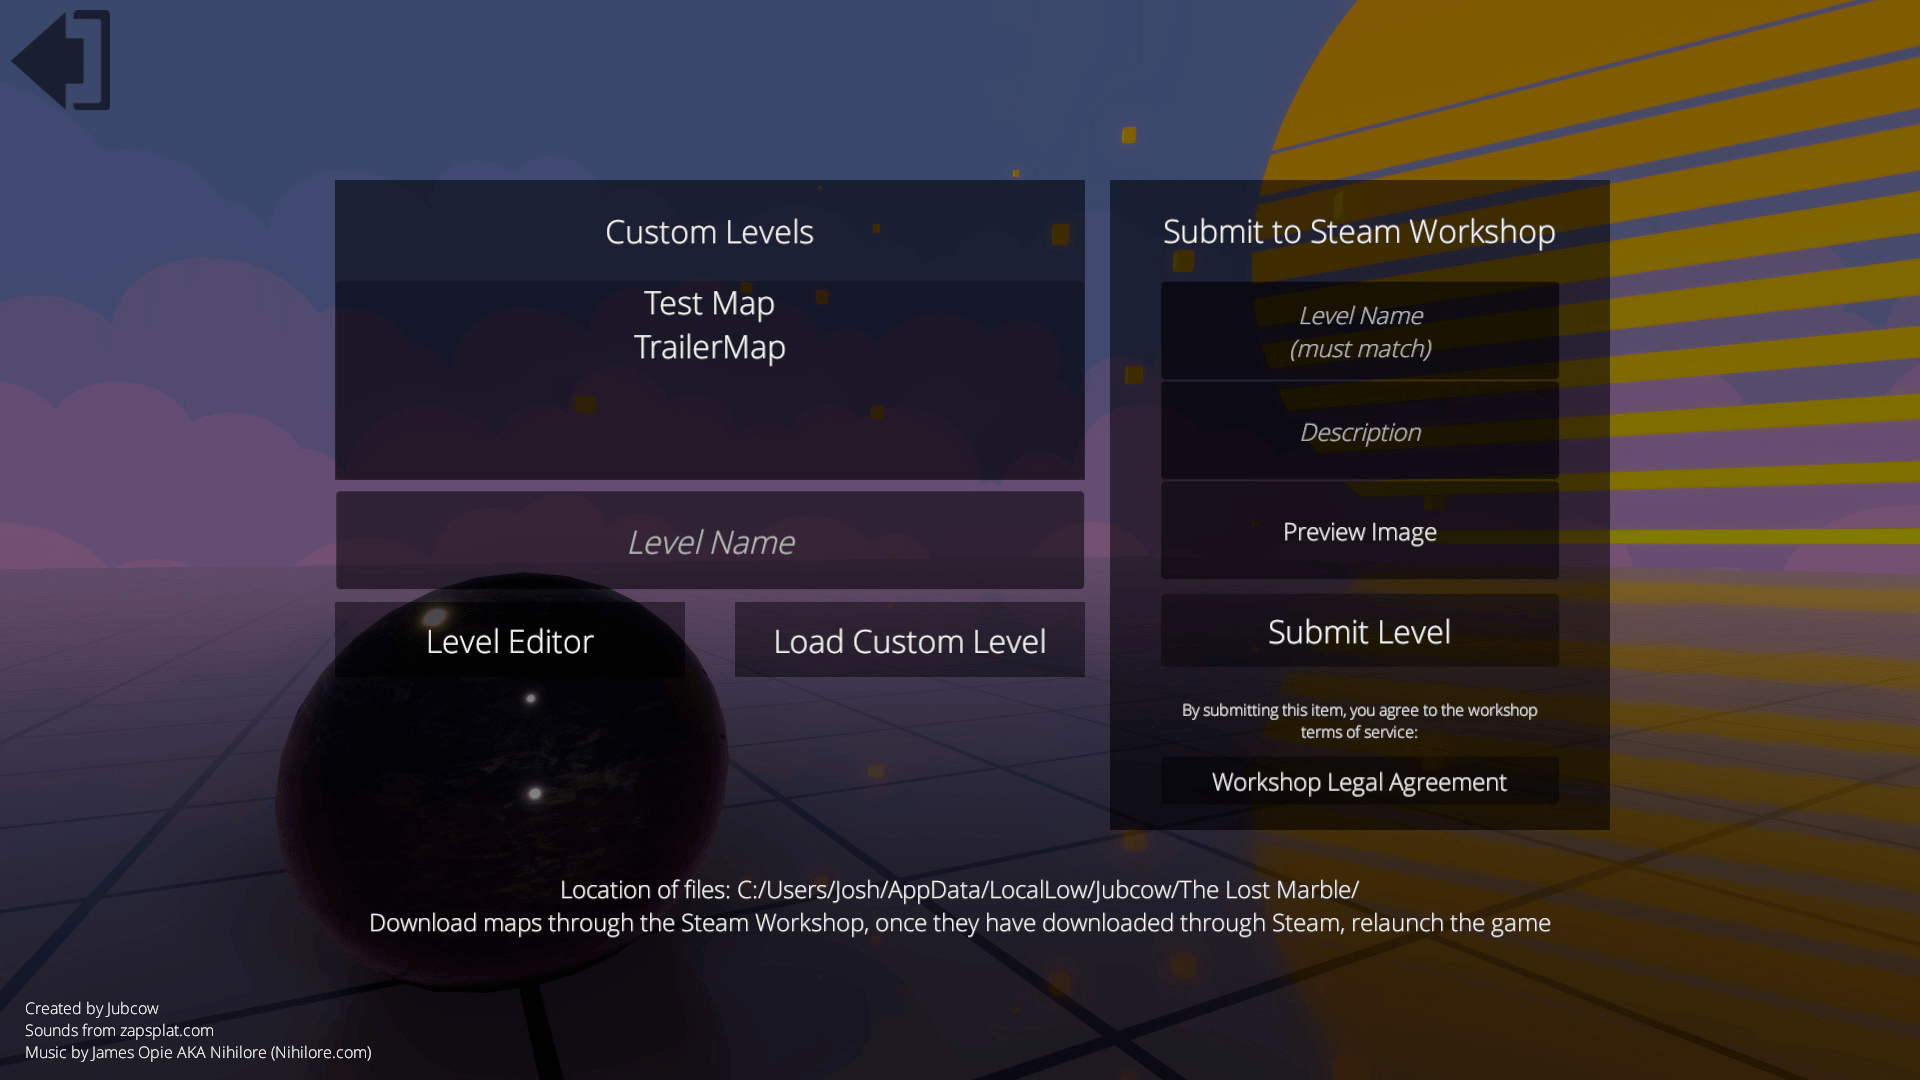Click the Created by Jubcow credit
The width and height of the screenshot is (1920, 1080).
[x=91, y=1008]
